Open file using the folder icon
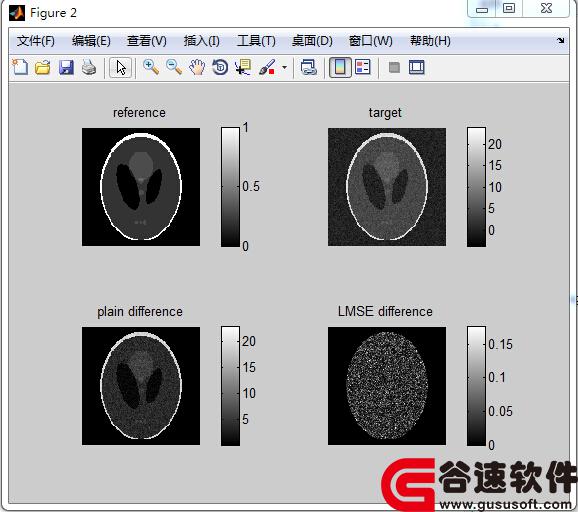578x512 pixels. (43, 67)
